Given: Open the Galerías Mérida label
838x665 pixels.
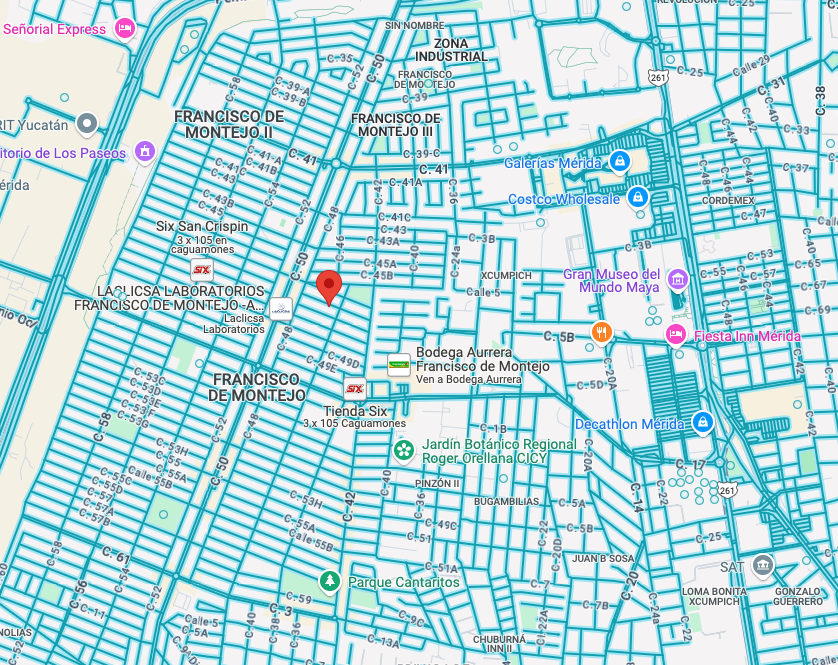Looking at the screenshot, I should (x=553, y=163).
